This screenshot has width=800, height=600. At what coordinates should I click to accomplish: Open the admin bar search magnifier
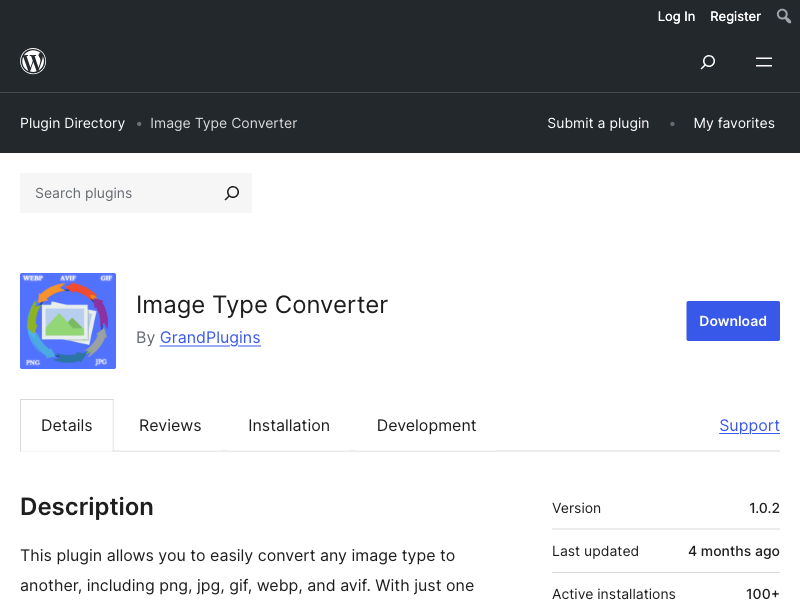pos(784,16)
